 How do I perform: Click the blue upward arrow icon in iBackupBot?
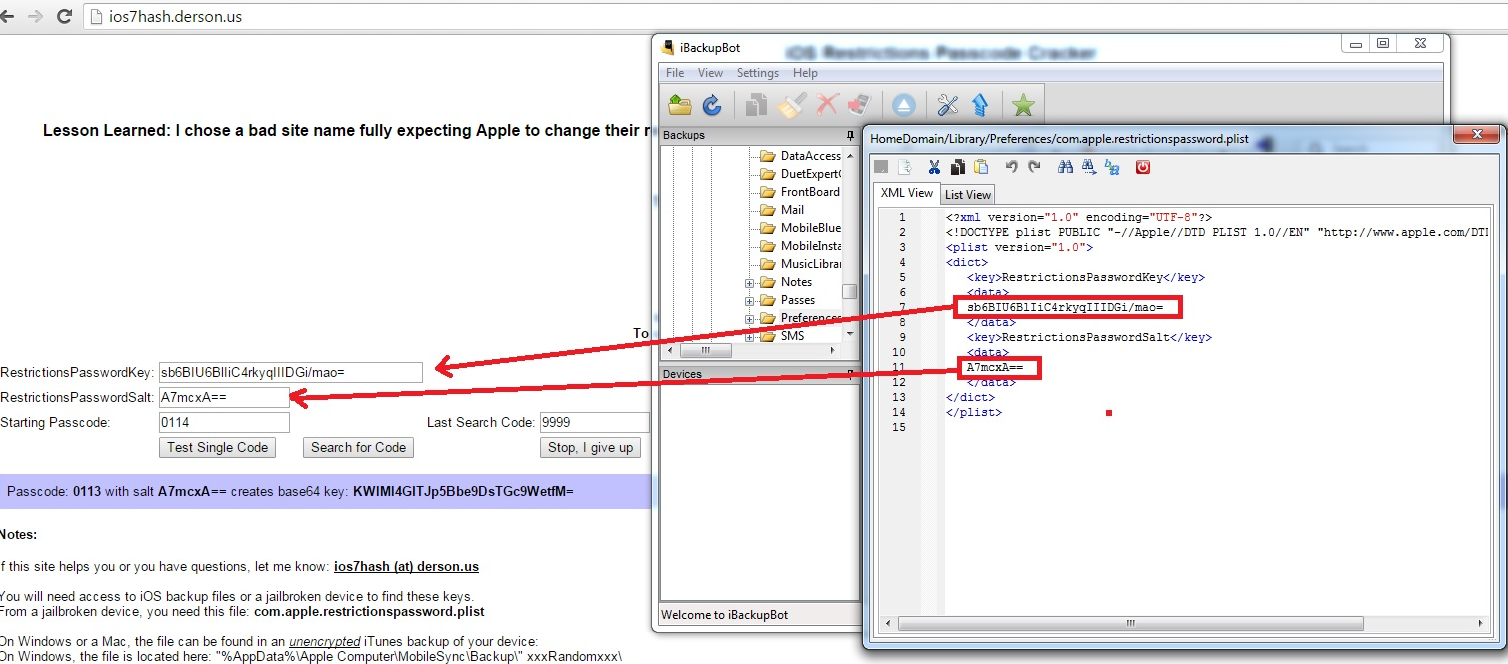click(979, 105)
